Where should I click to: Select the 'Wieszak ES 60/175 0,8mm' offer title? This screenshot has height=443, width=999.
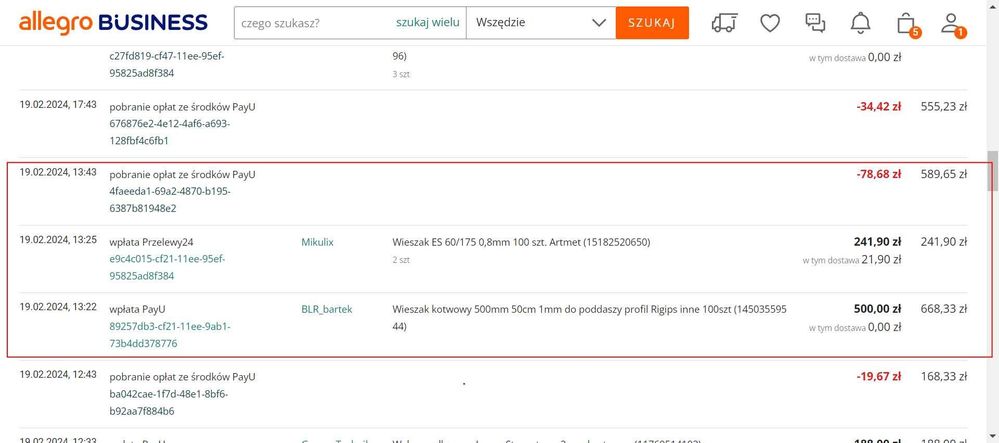coord(521,242)
